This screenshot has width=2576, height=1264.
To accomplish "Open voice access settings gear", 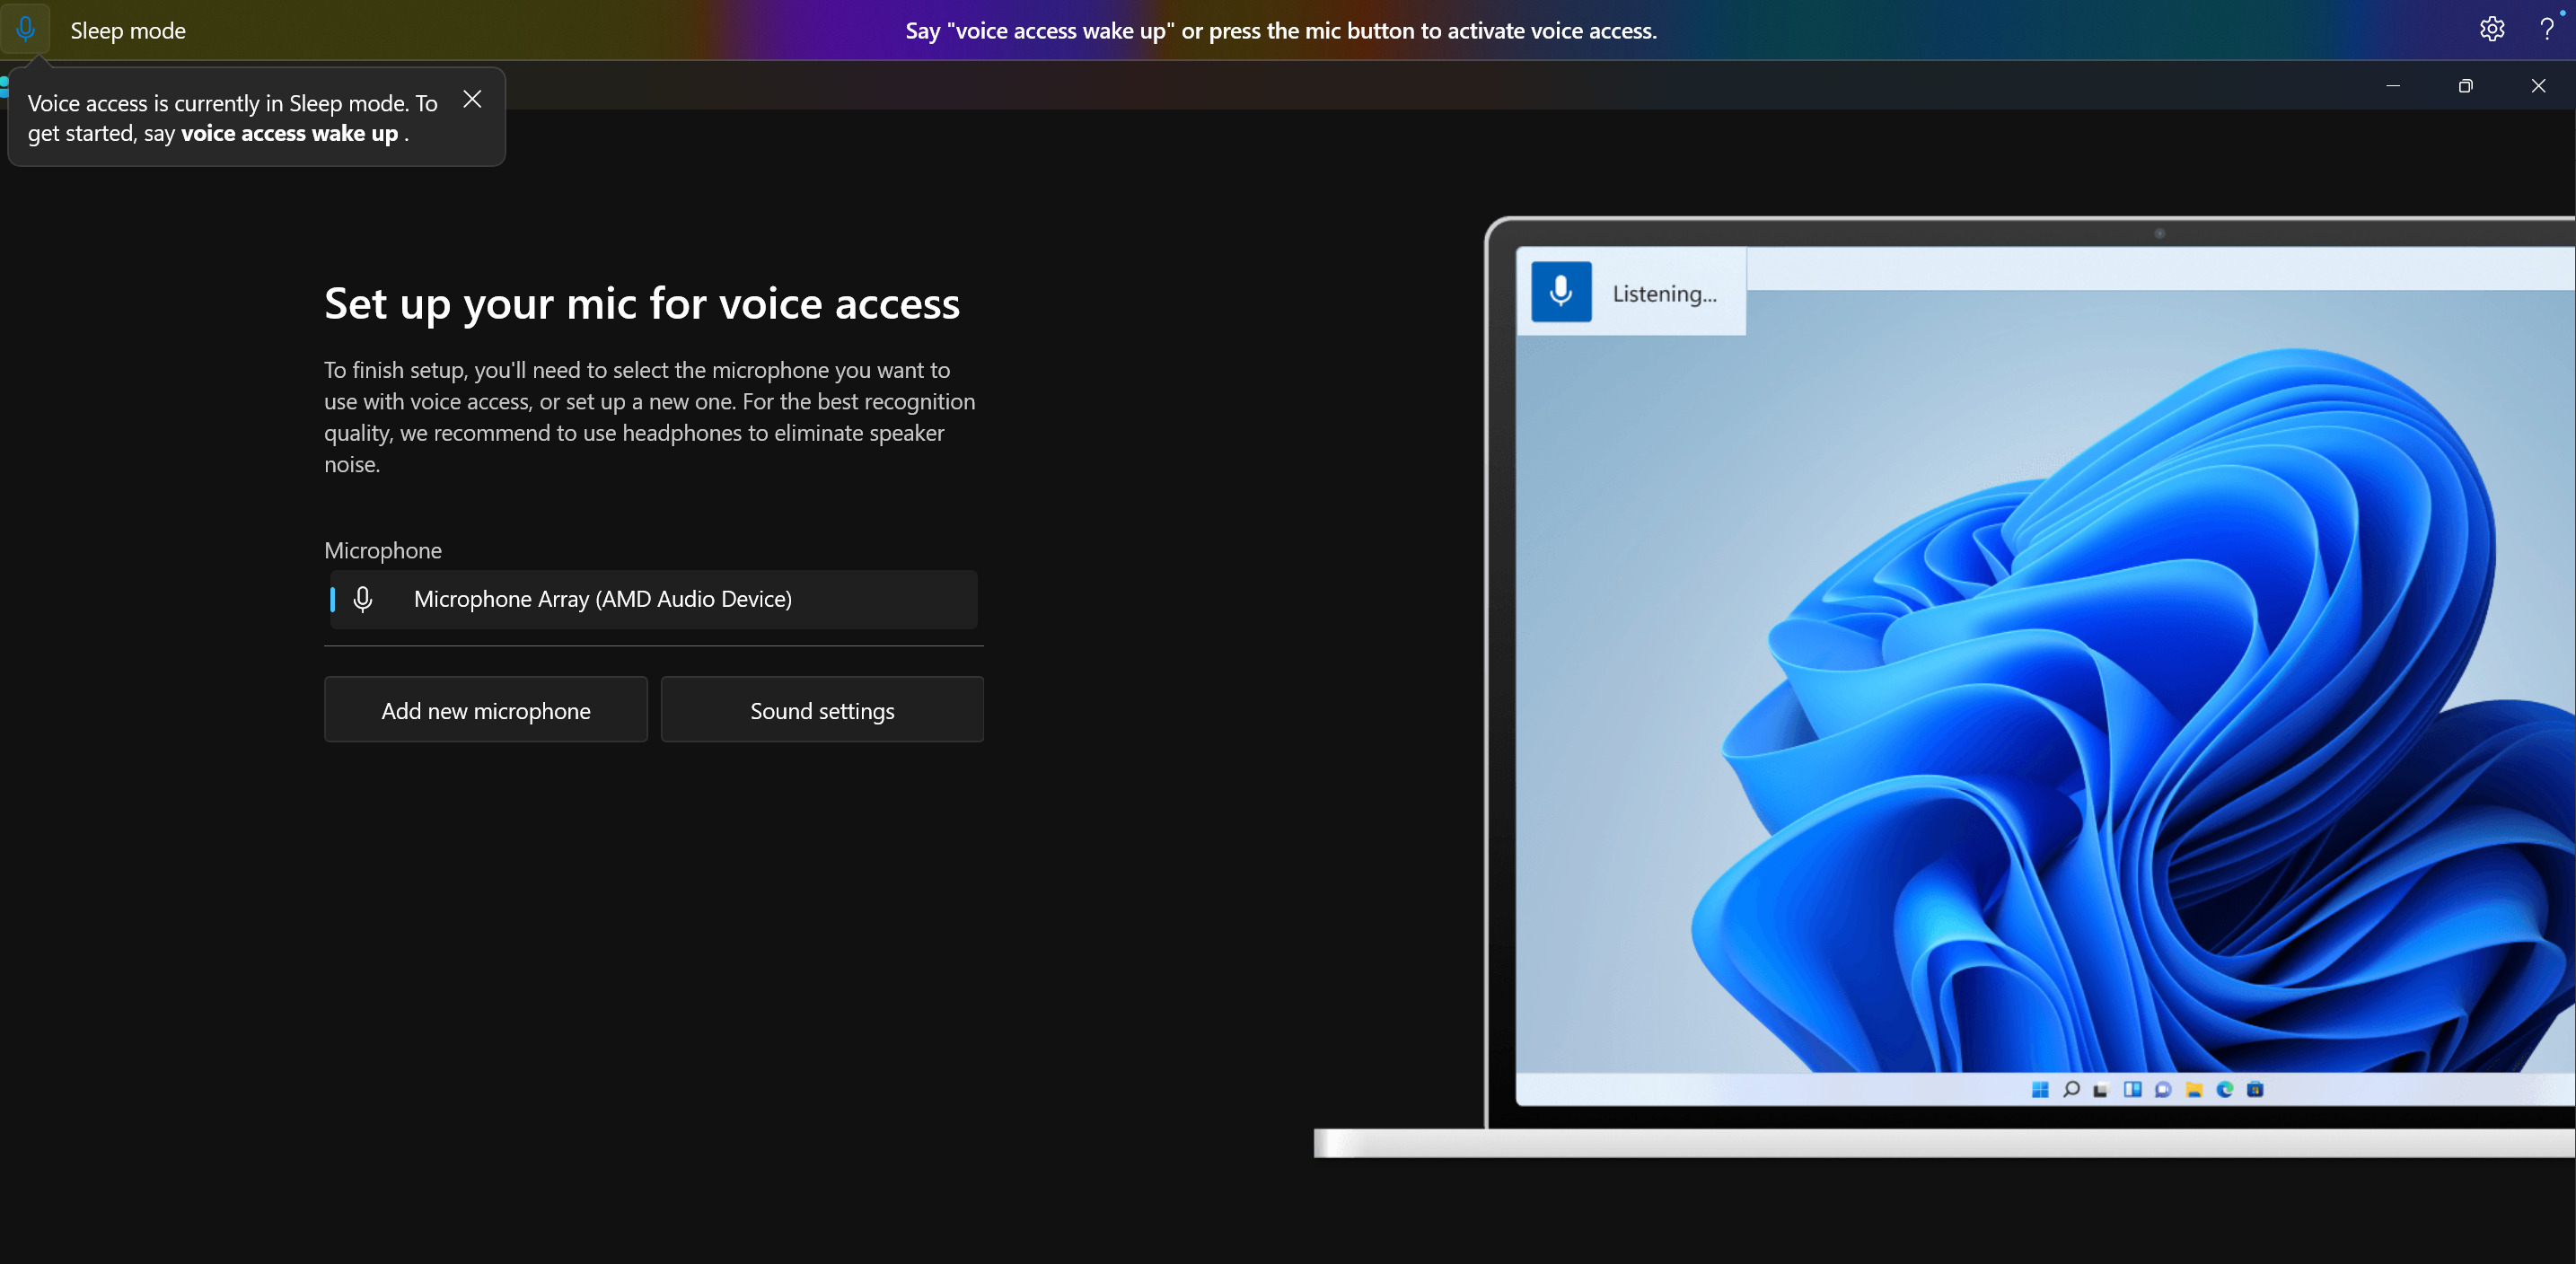I will pyautogui.click(x=2492, y=29).
